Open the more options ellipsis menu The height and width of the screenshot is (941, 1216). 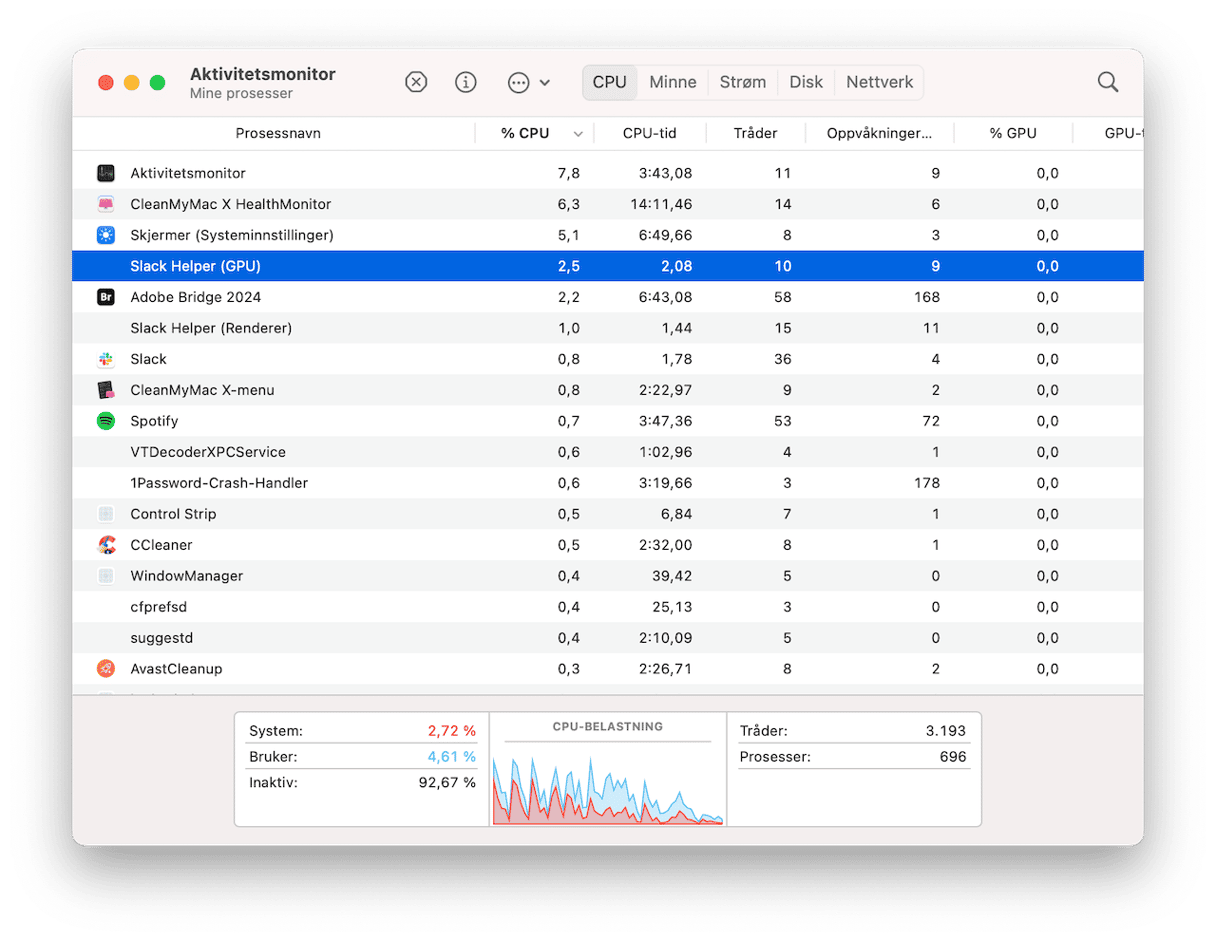point(529,82)
